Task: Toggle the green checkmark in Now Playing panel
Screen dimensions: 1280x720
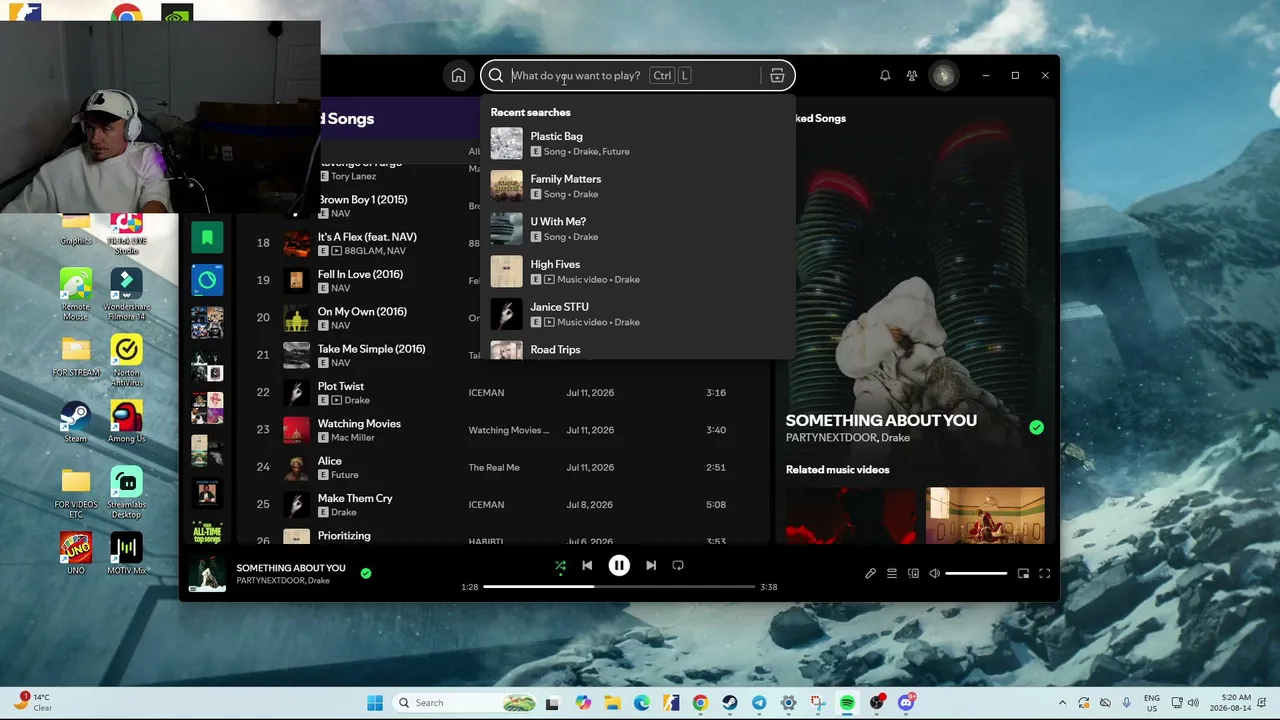Action: (x=1036, y=427)
